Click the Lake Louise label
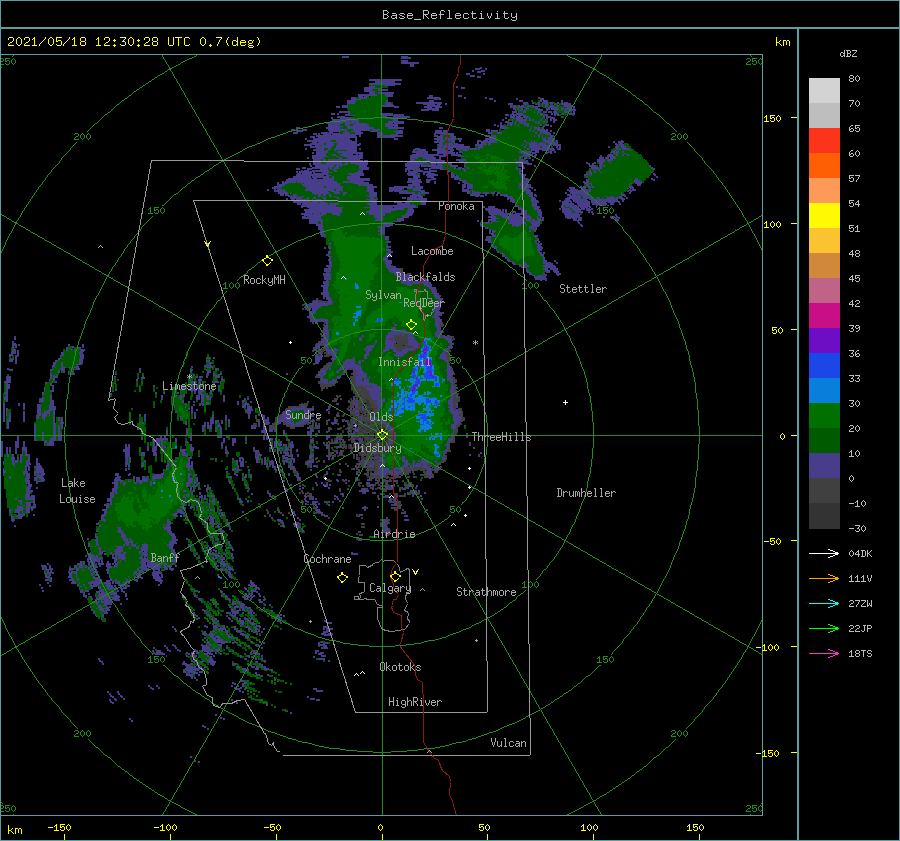 77,491
